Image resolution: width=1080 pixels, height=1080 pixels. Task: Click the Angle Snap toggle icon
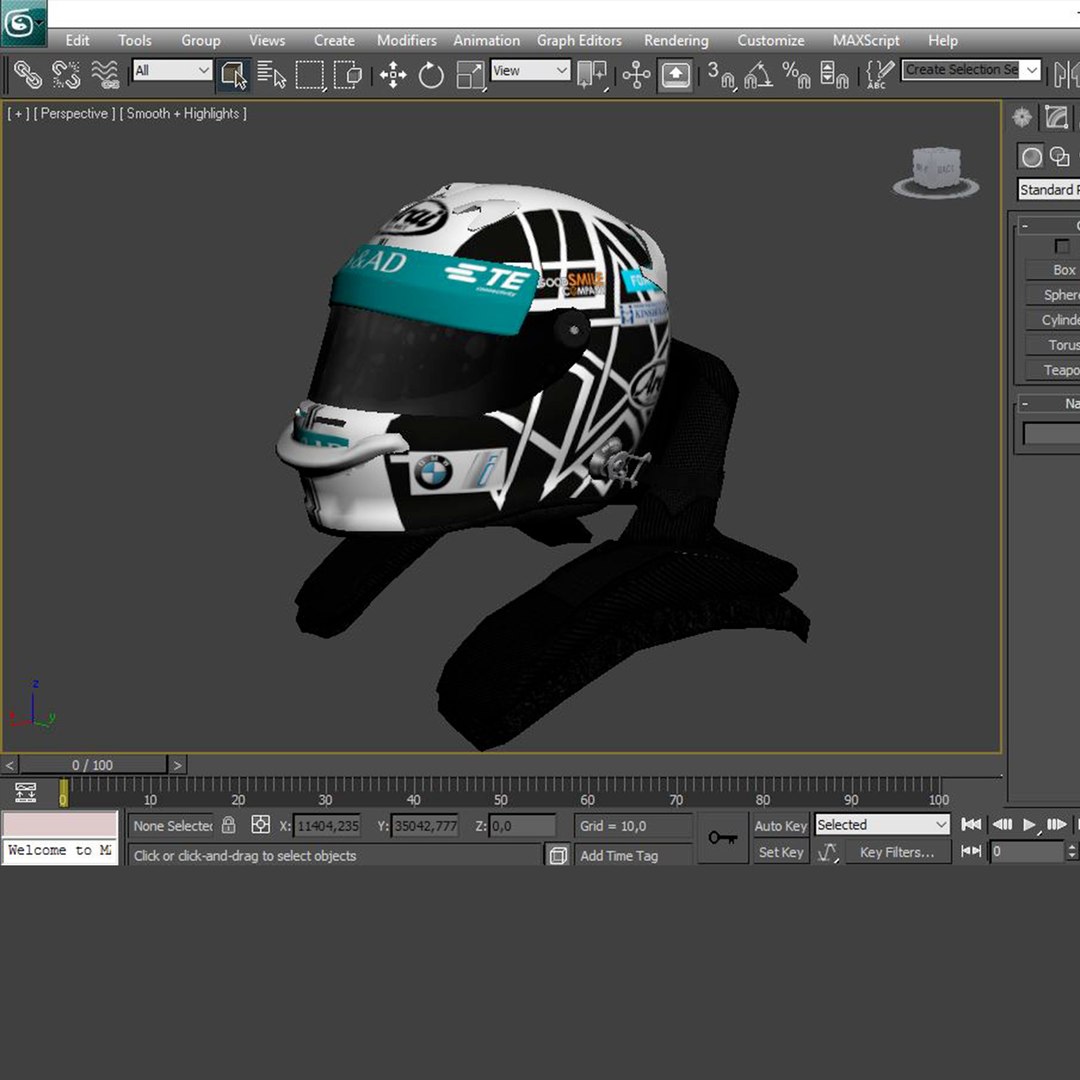click(x=758, y=75)
